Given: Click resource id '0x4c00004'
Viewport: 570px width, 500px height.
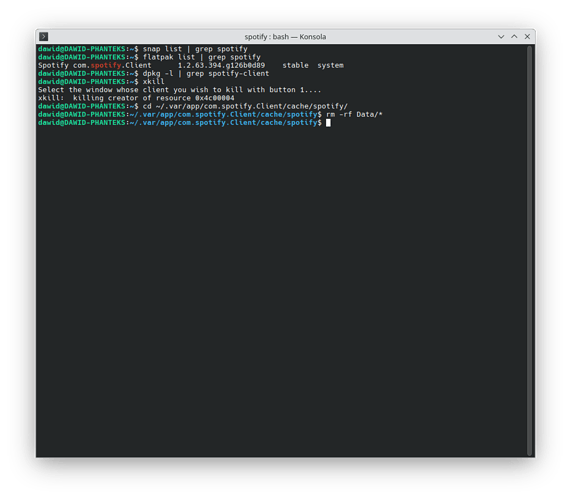Looking at the screenshot, I should 215,98.
